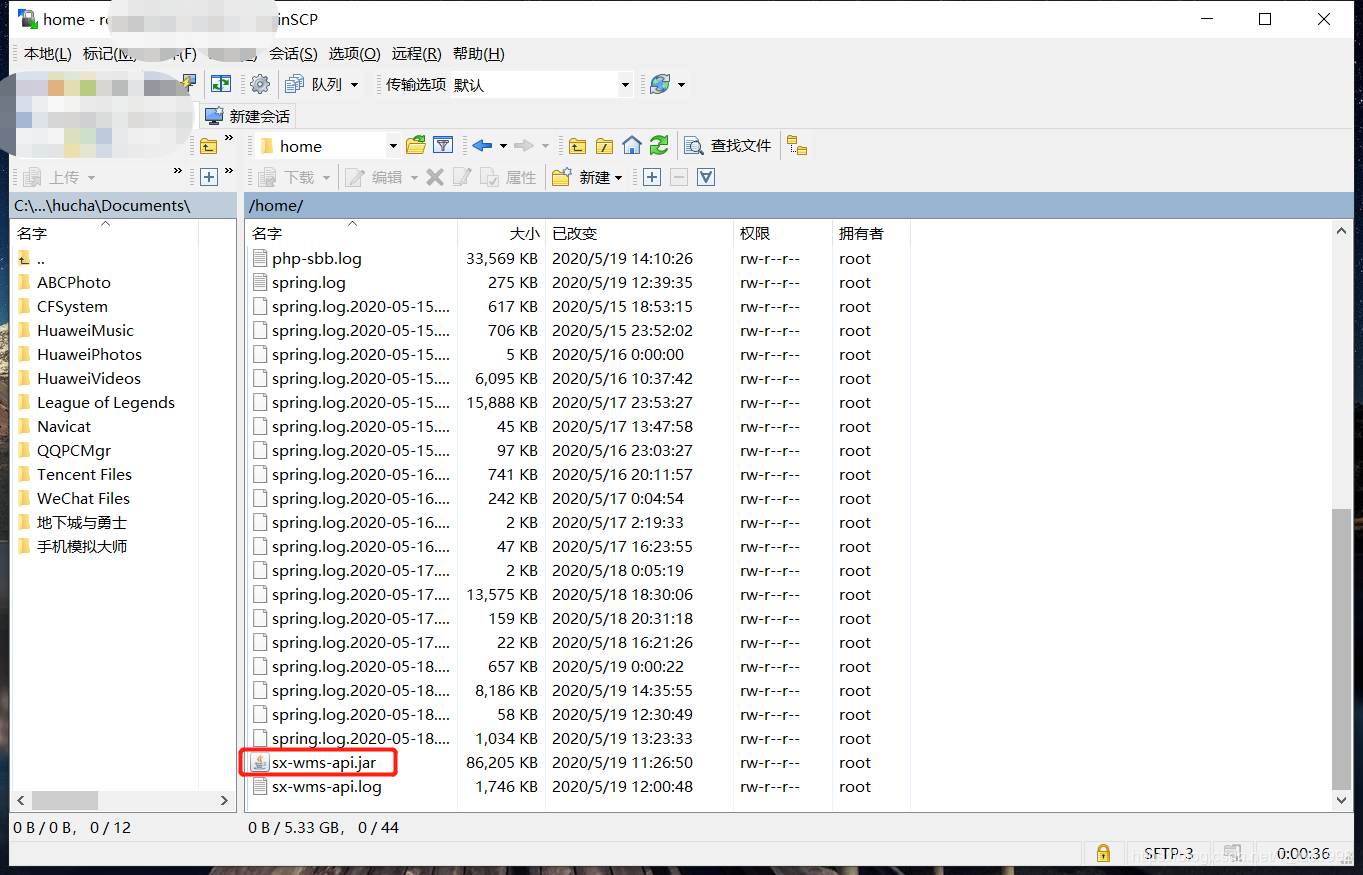Screen dimensions: 1363x875
Task: Click the remote home directory house icon
Action: pyautogui.click(x=632, y=146)
